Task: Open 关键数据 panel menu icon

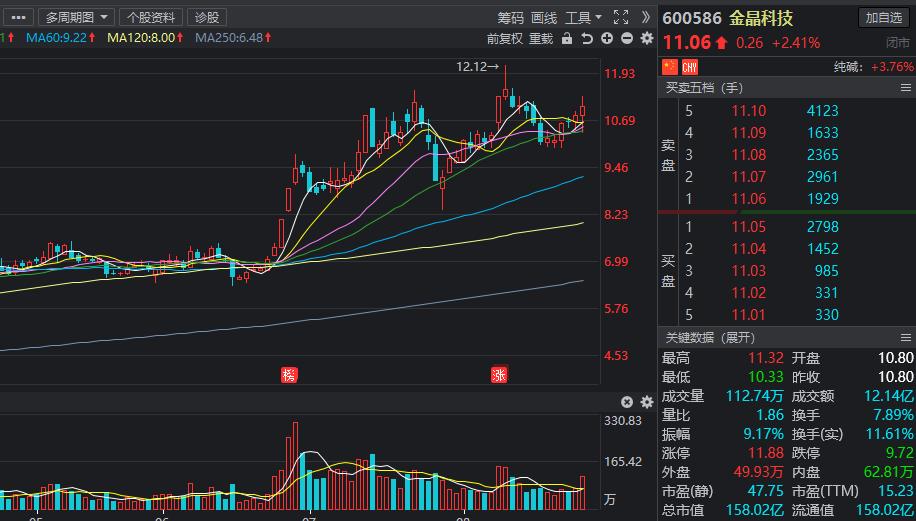Action: coord(905,338)
